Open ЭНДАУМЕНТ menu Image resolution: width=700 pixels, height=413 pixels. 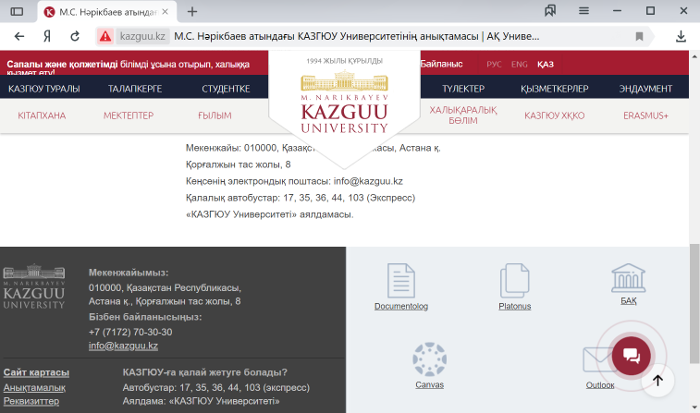click(x=646, y=89)
